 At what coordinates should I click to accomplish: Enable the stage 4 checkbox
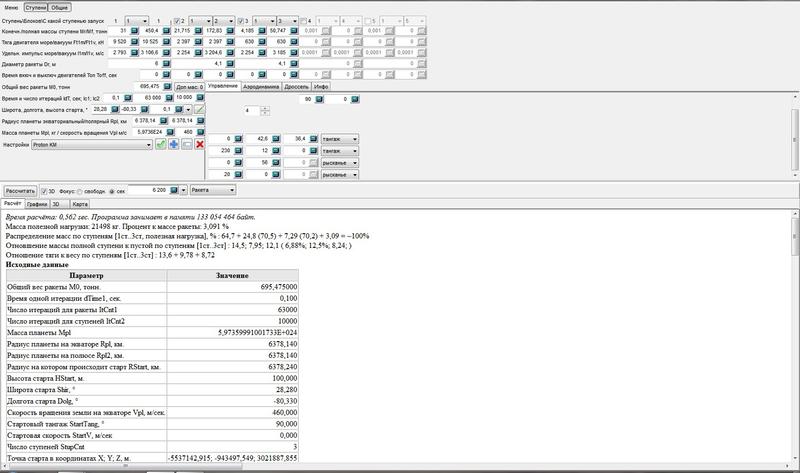pos(304,21)
